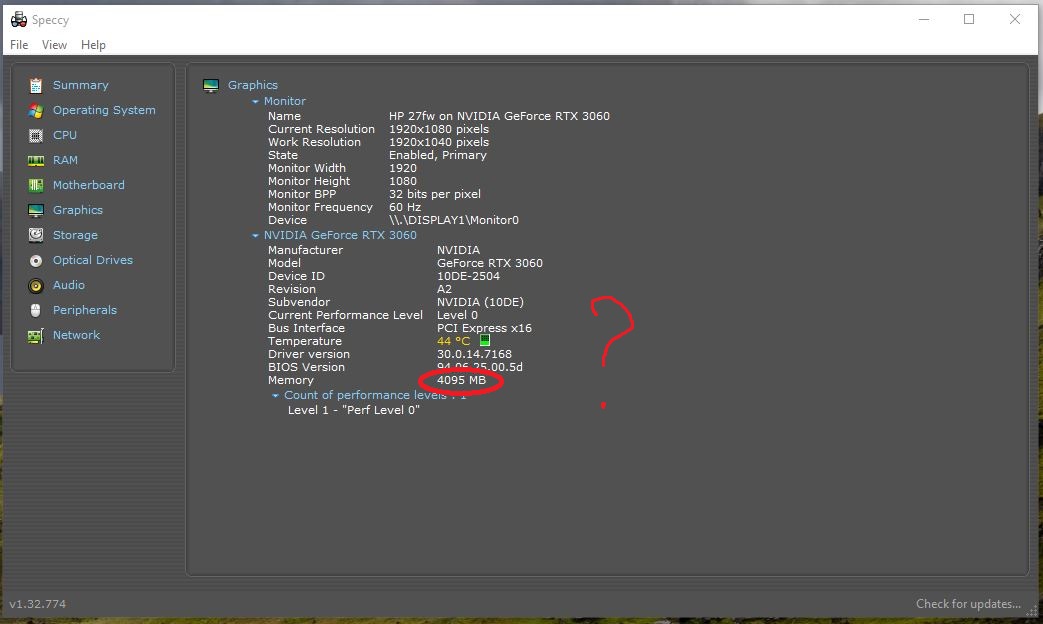
Task: Click Count of performance levels heading
Action: pos(375,395)
